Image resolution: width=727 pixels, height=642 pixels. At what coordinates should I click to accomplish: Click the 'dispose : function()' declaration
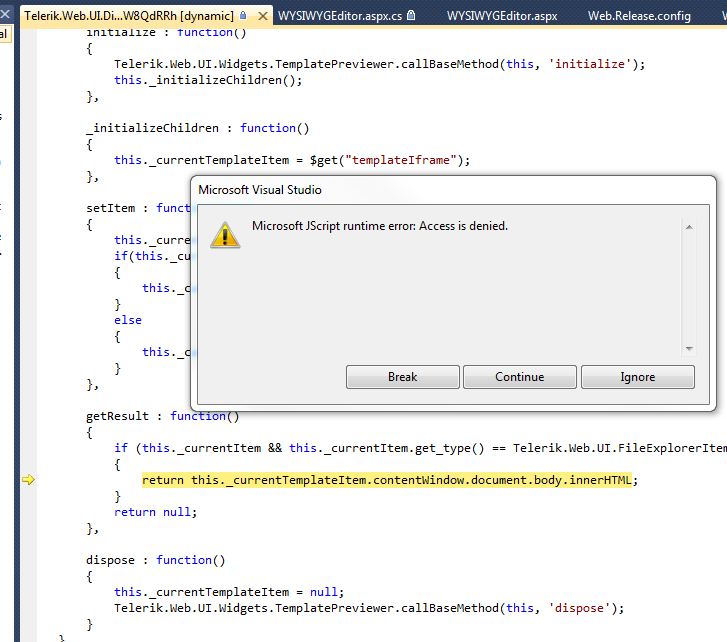click(156, 560)
